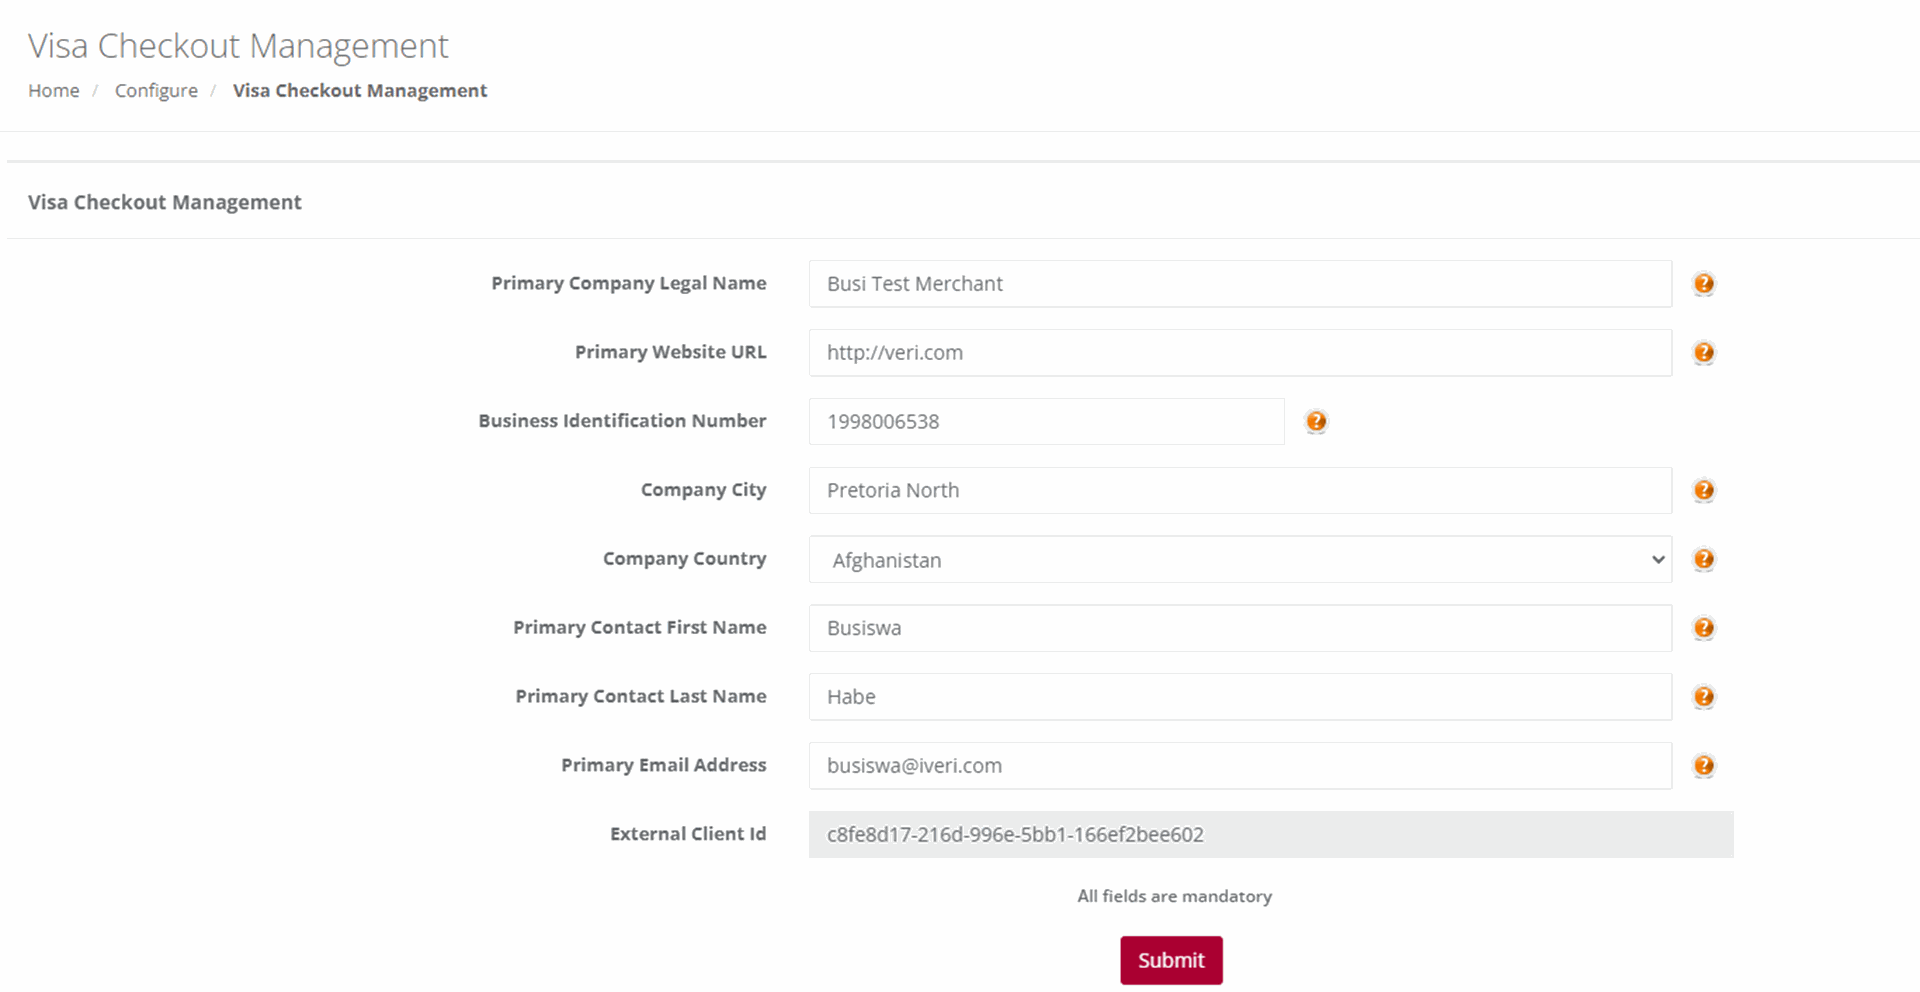This screenshot has width=1920, height=992.
Task: Go to Home breadcrumb link
Action: coord(54,90)
